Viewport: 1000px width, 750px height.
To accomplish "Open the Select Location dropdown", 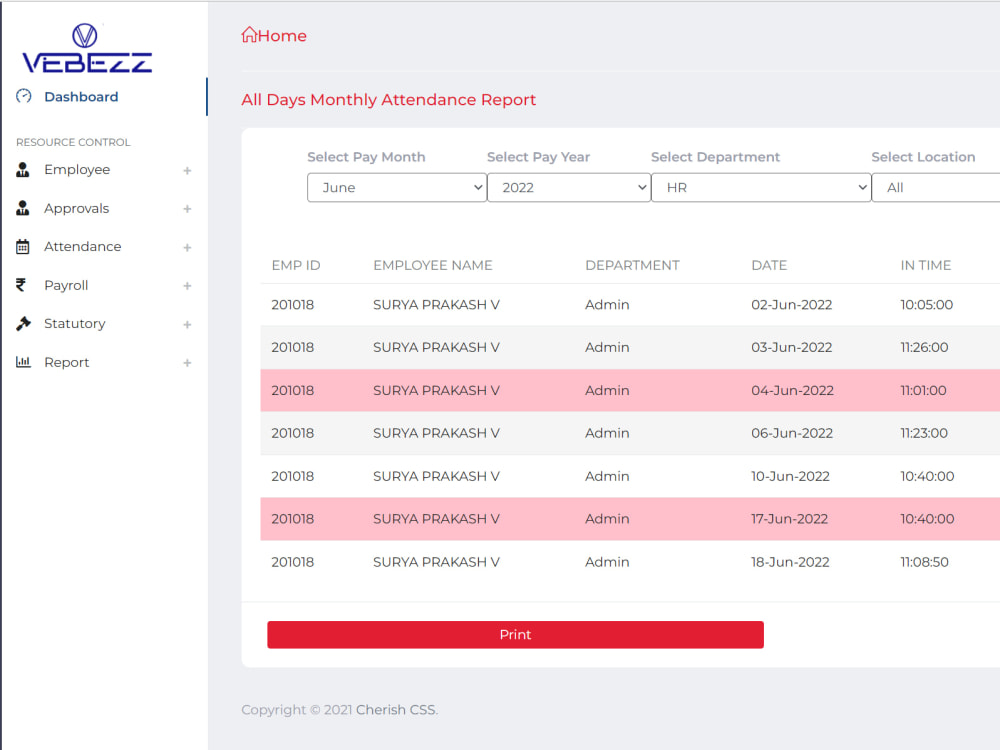I will coord(936,188).
